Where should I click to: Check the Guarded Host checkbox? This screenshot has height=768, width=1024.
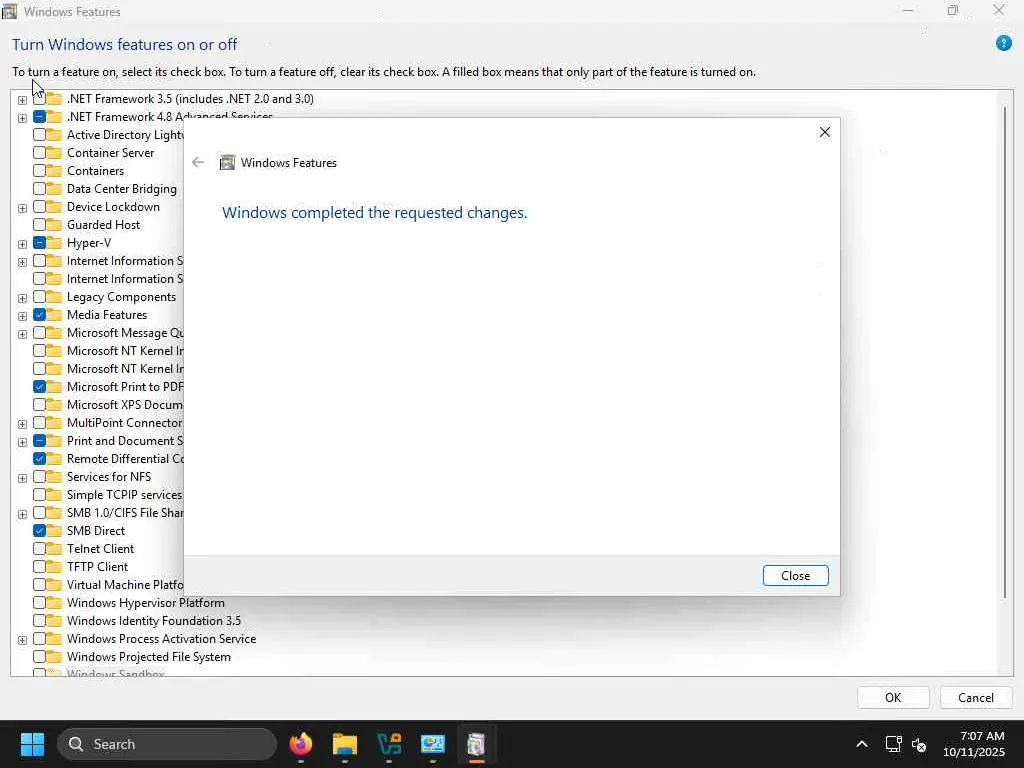click(x=39, y=225)
